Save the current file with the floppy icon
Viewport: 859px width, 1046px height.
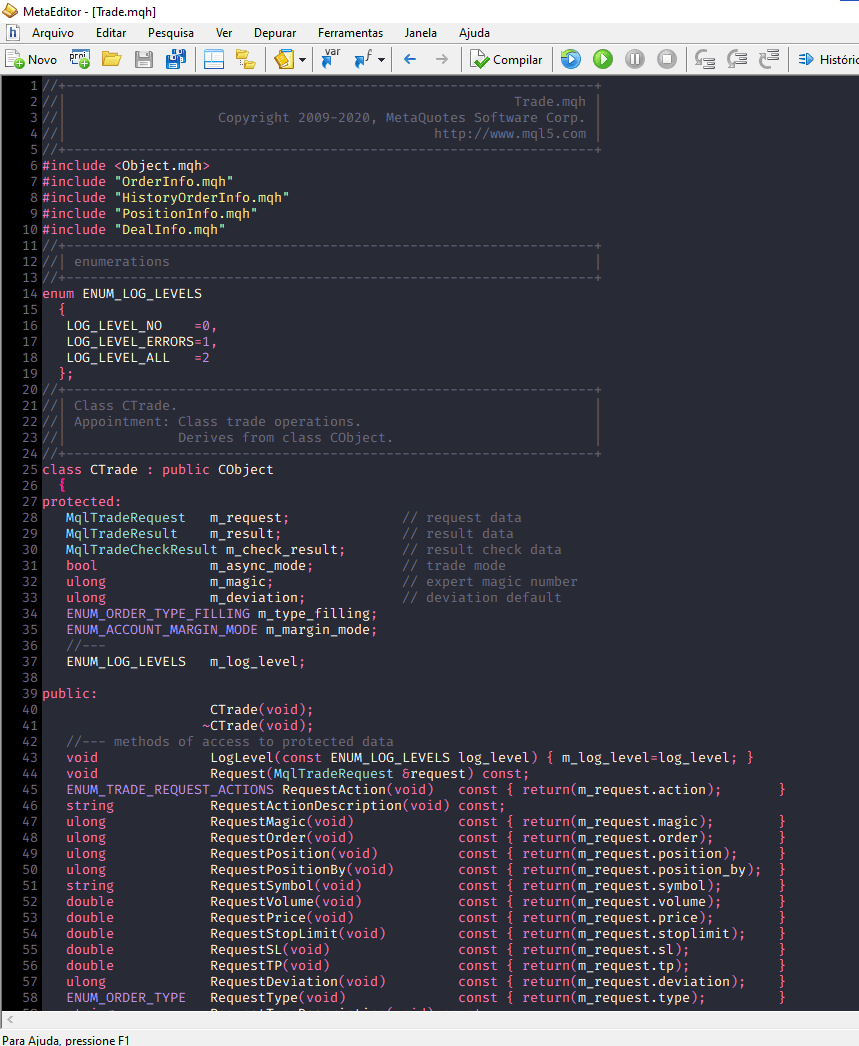pyautogui.click(x=144, y=59)
